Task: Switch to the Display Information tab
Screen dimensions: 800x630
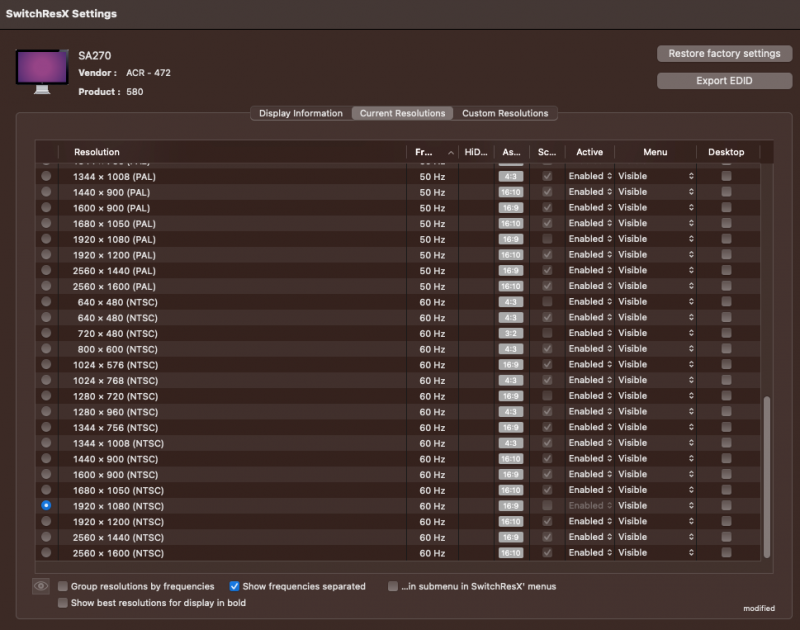Action: point(300,113)
